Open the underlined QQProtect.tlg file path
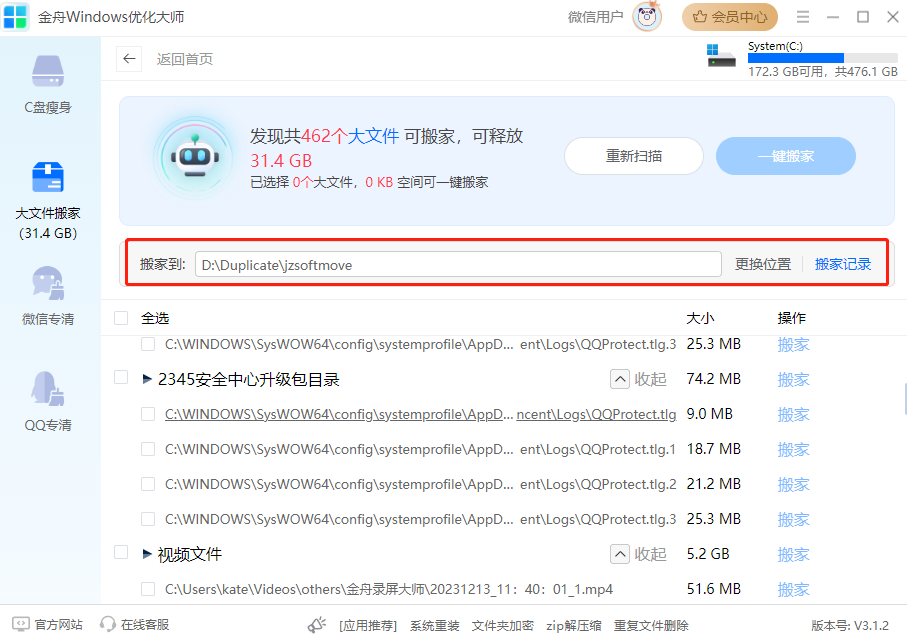The image size is (907, 637). (421, 414)
